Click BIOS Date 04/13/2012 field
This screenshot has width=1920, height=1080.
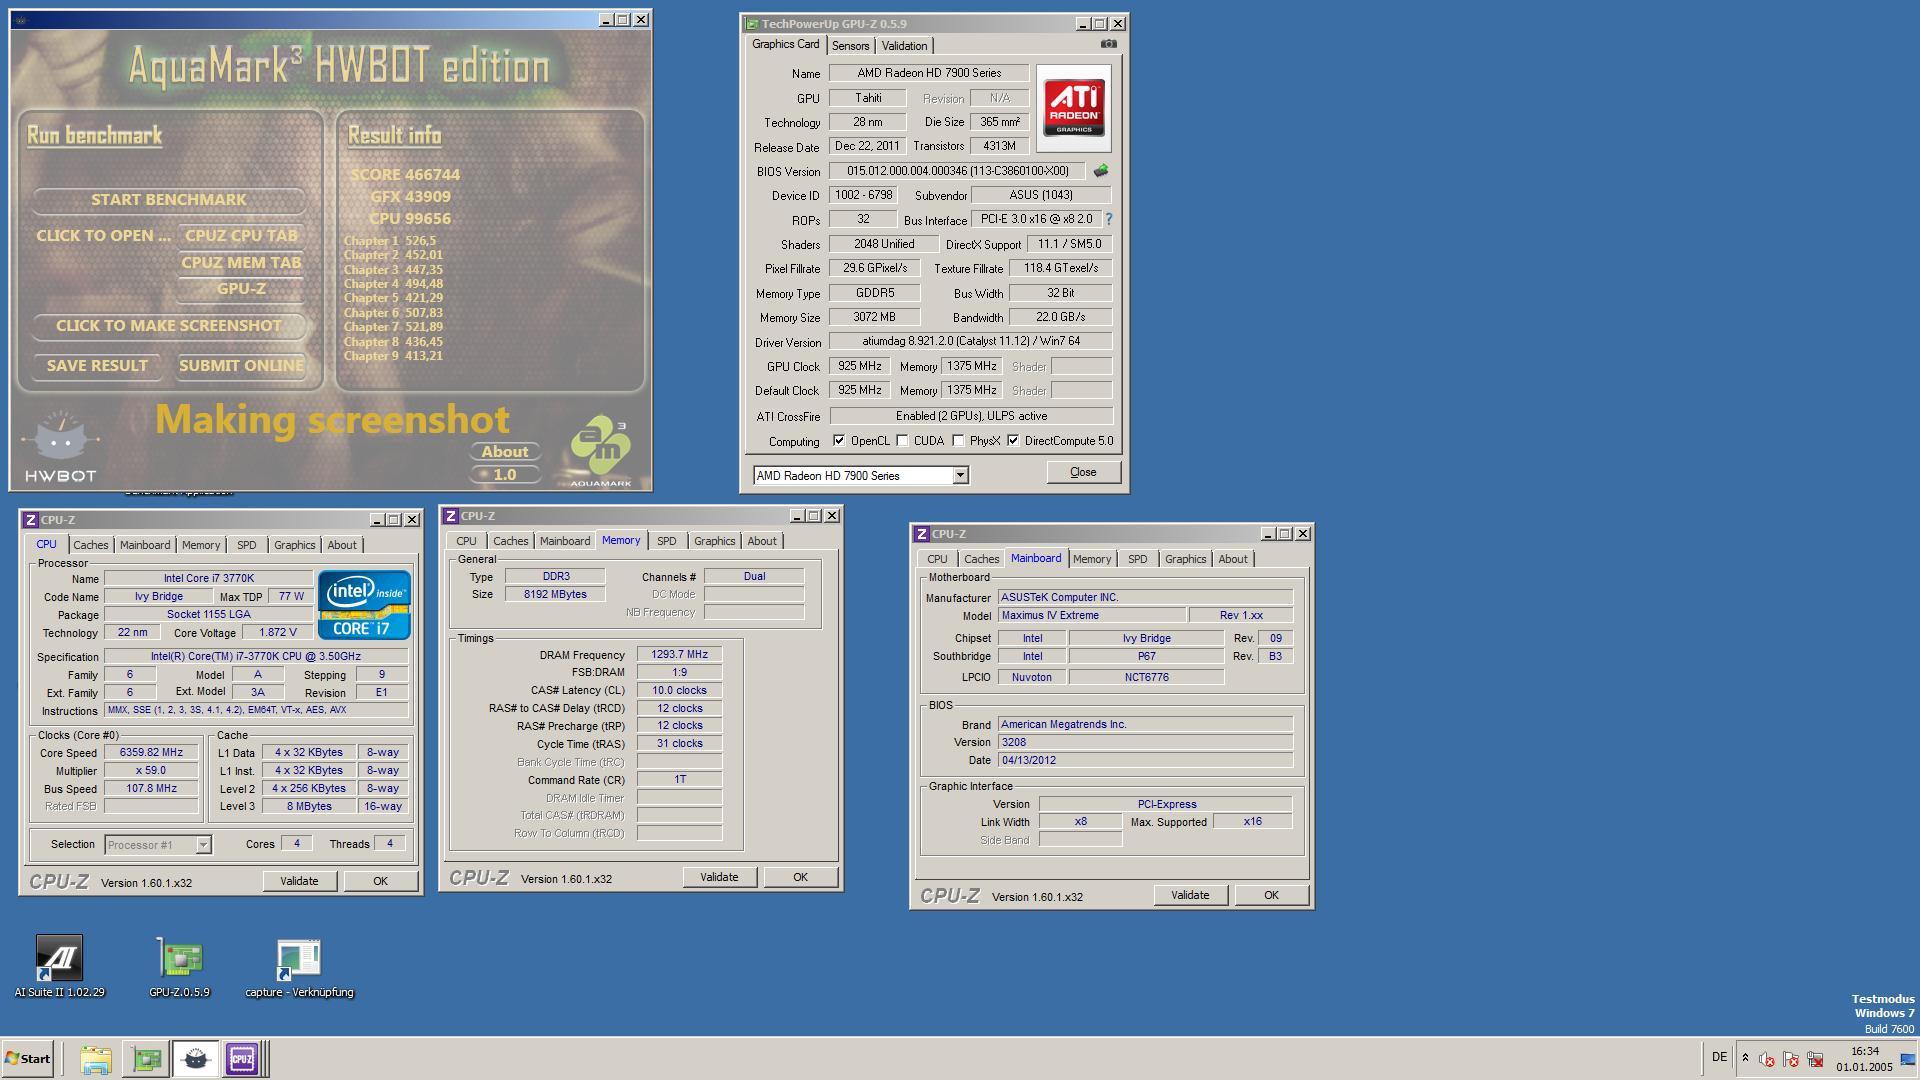1145,760
